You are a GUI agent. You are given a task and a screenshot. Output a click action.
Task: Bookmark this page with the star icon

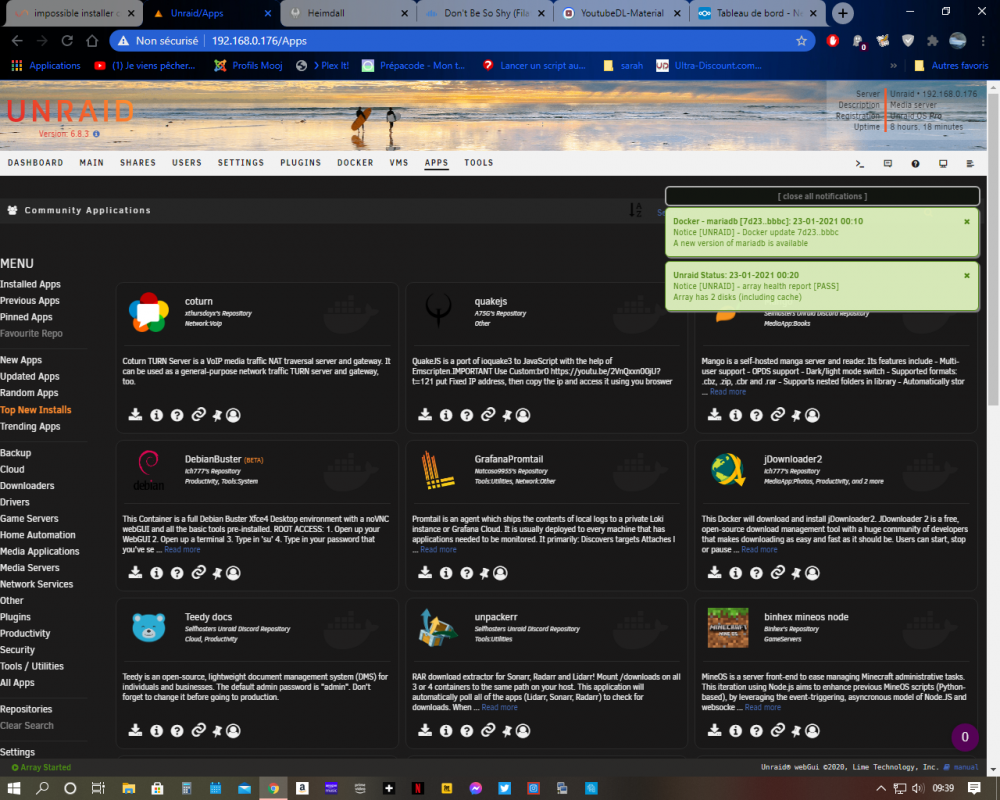point(801,41)
